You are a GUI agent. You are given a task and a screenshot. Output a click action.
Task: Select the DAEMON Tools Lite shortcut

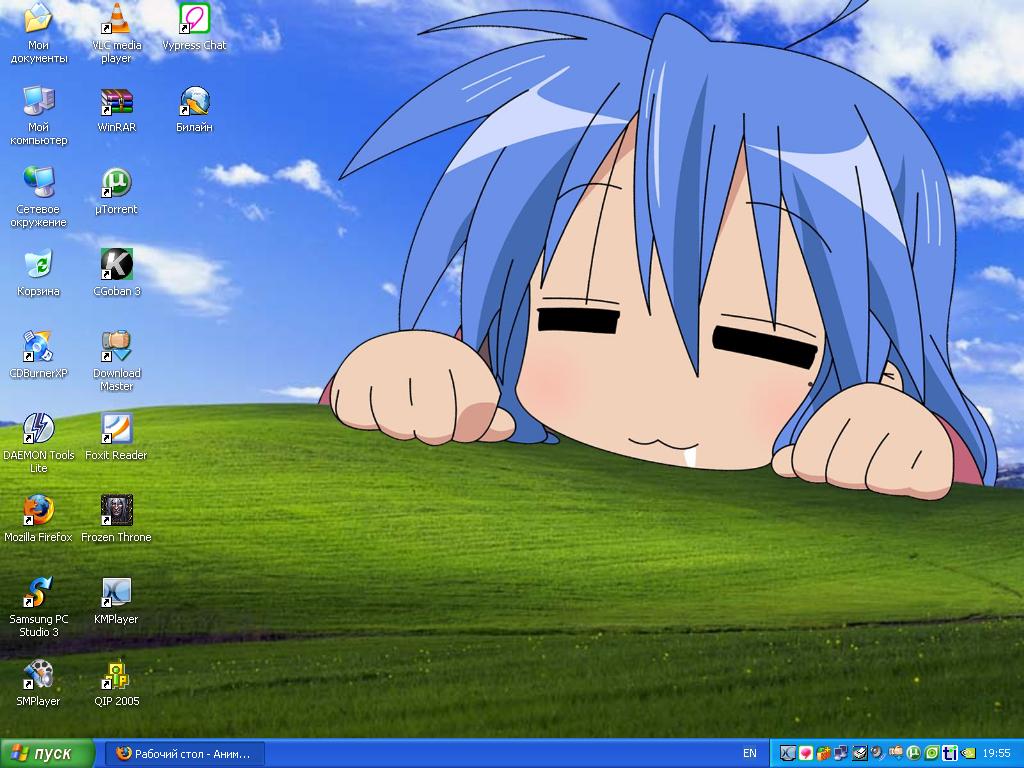(x=39, y=443)
